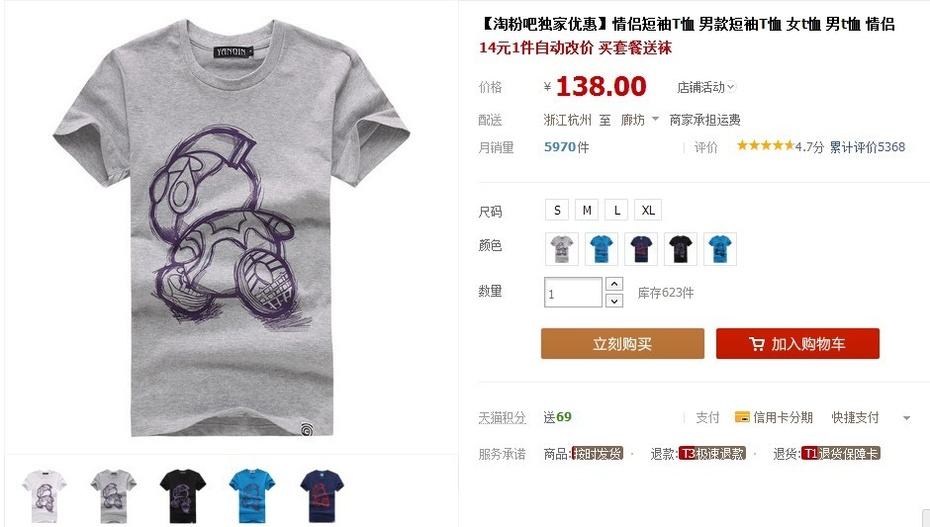Click the 按时发货 service badge
Image resolution: width=930 pixels, height=527 pixels.
[597, 453]
